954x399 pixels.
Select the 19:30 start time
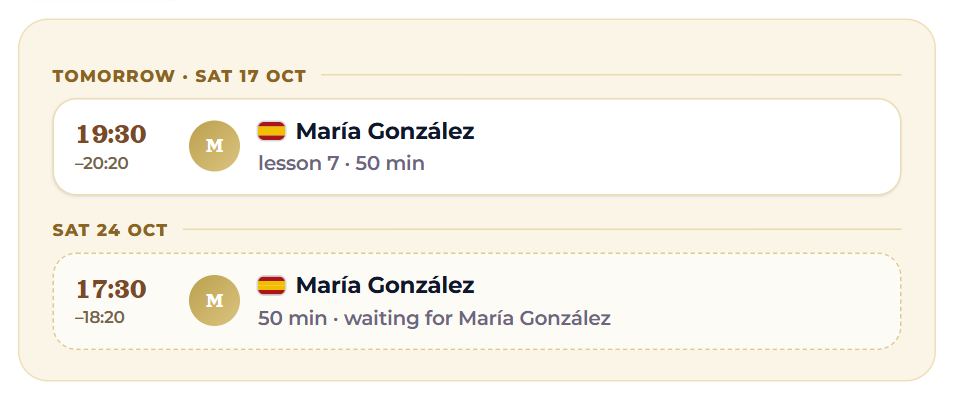(111, 134)
